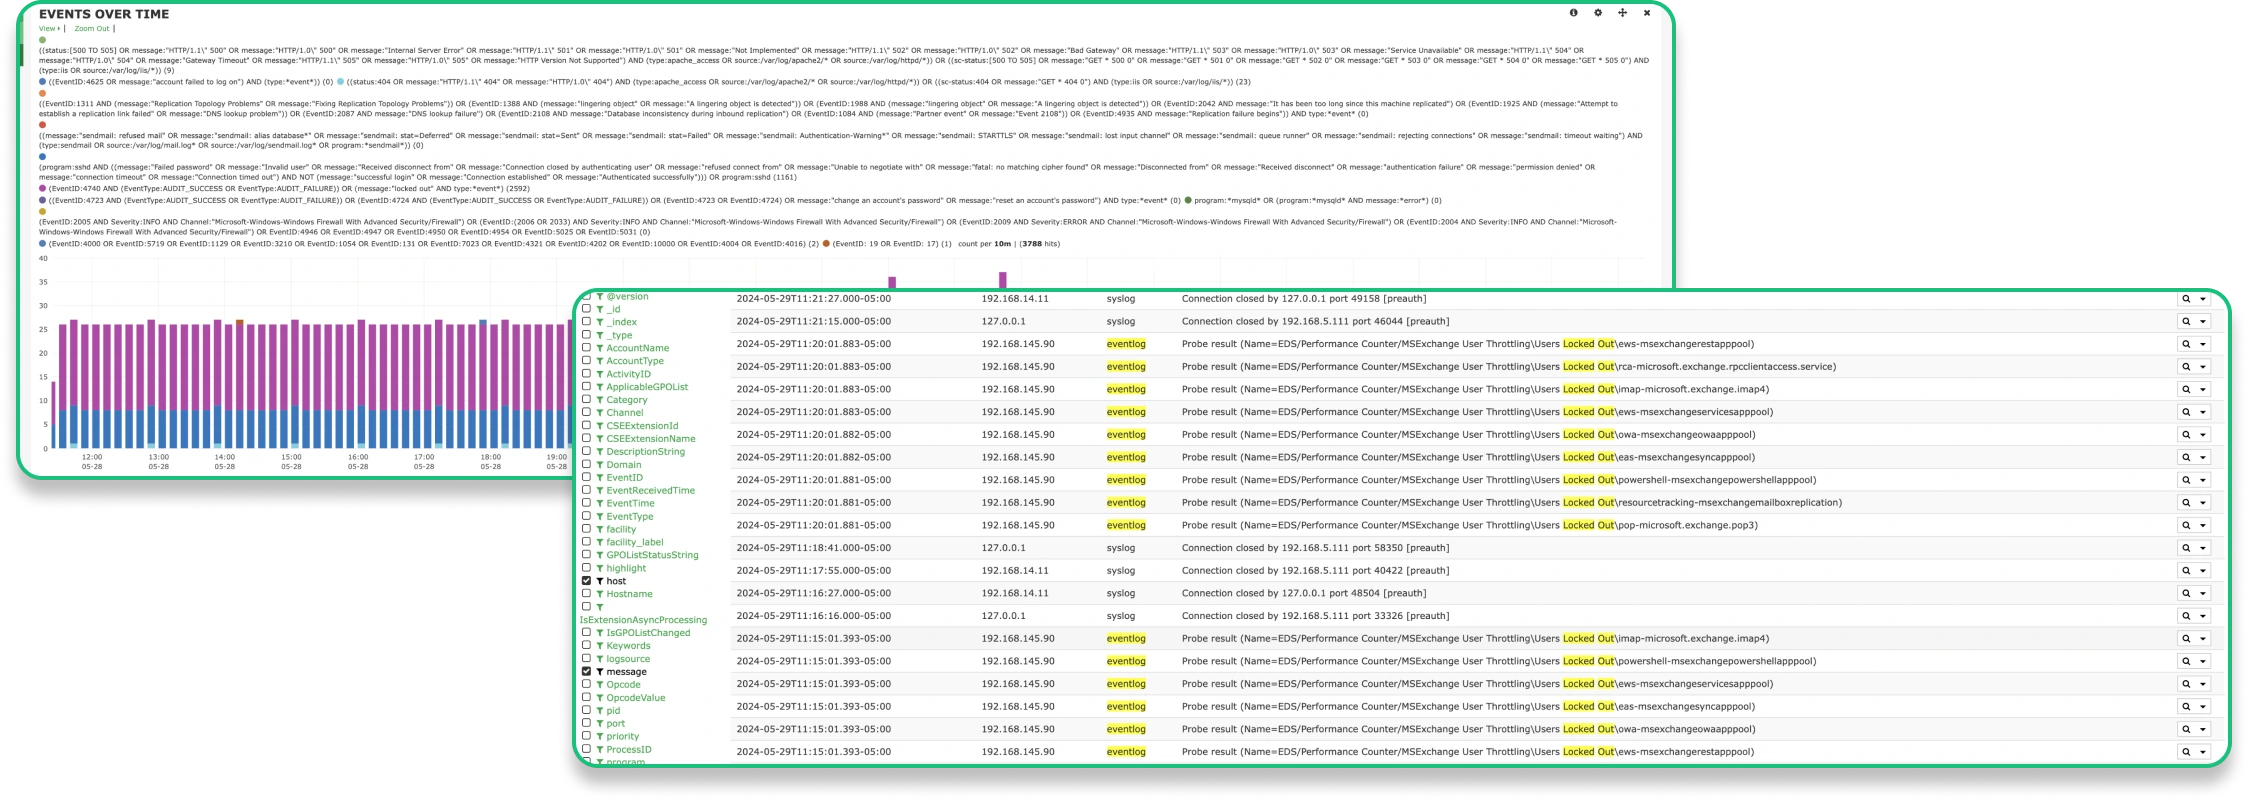Check the logsource field checkbox
The image size is (2248, 800).
click(x=586, y=658)
